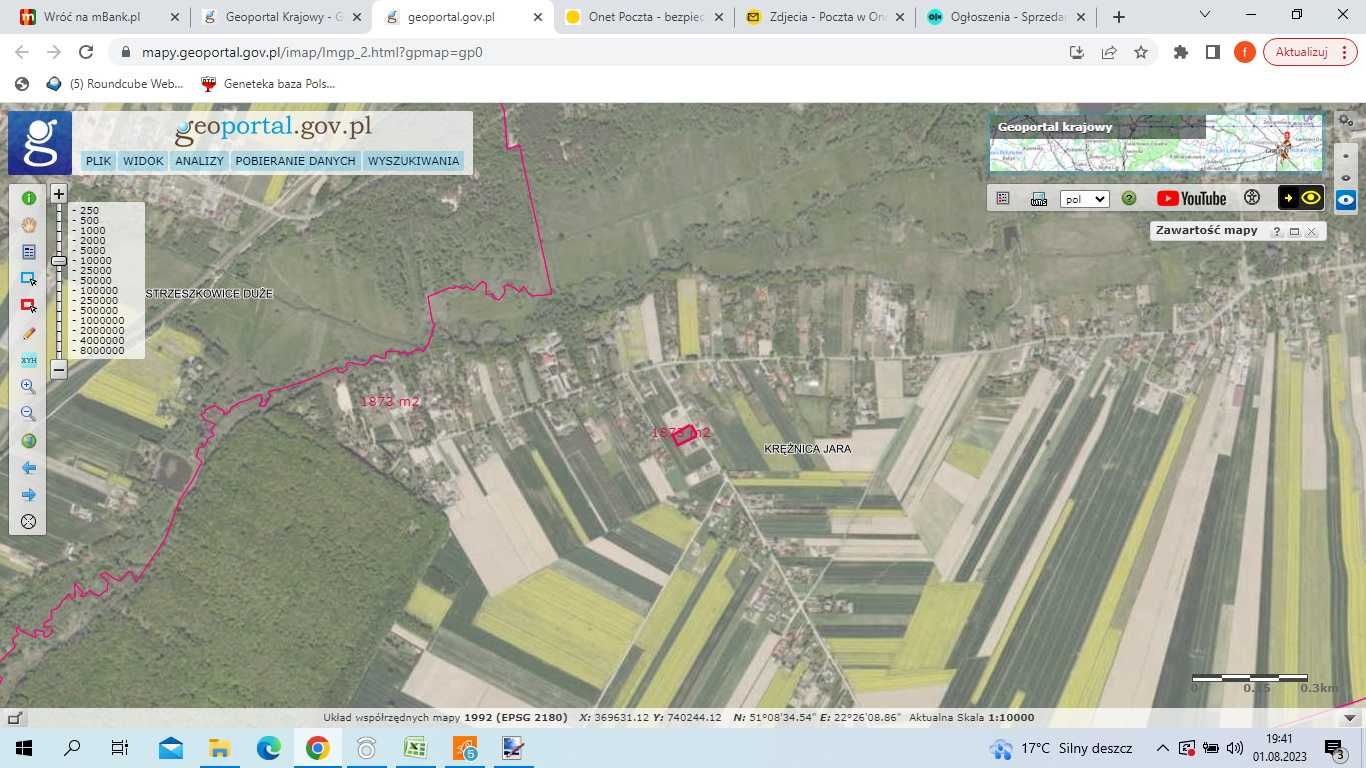Select the zoom-in magnifier tool
This screenshot has height=768, width=1366.
click(28, 387)
